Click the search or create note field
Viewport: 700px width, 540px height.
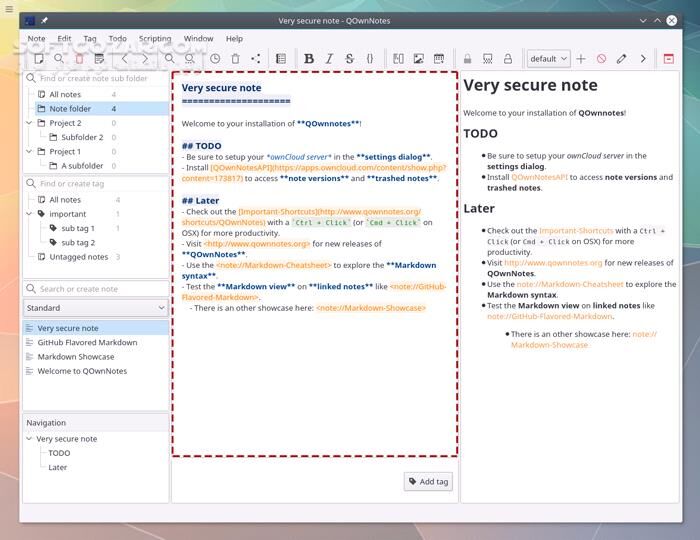[x=96, y=289]
